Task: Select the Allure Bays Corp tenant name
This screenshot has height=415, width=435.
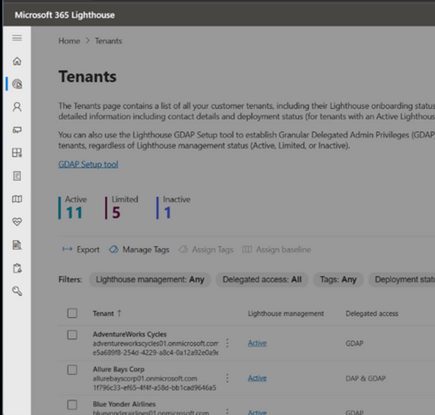Action: coord(118,369)
